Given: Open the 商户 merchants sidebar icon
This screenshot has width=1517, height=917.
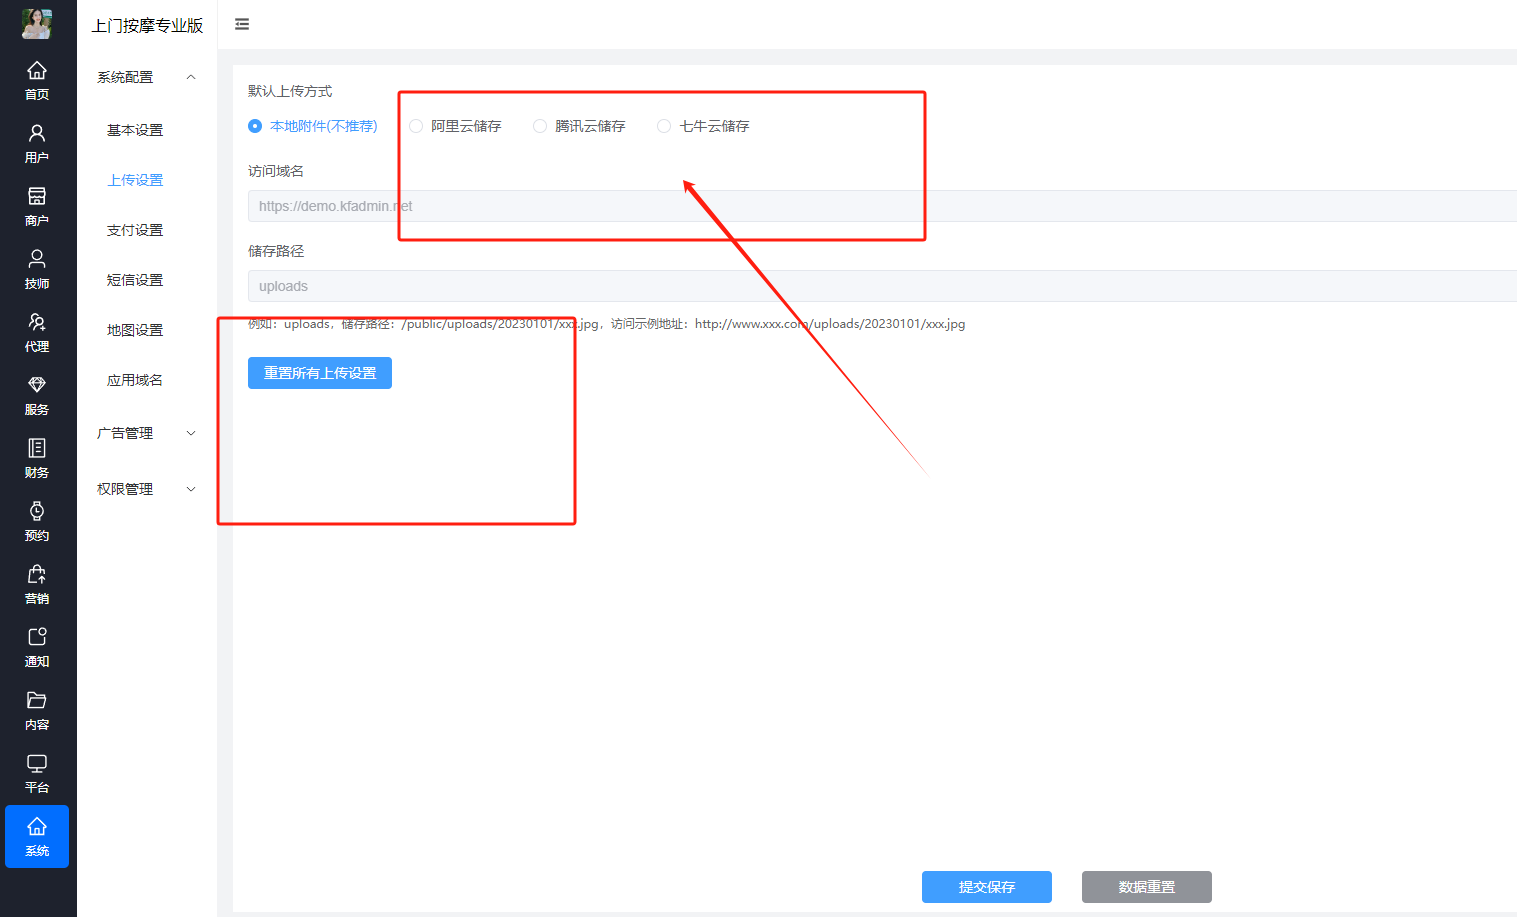Looking at the screenshot, I should point(37,207).
